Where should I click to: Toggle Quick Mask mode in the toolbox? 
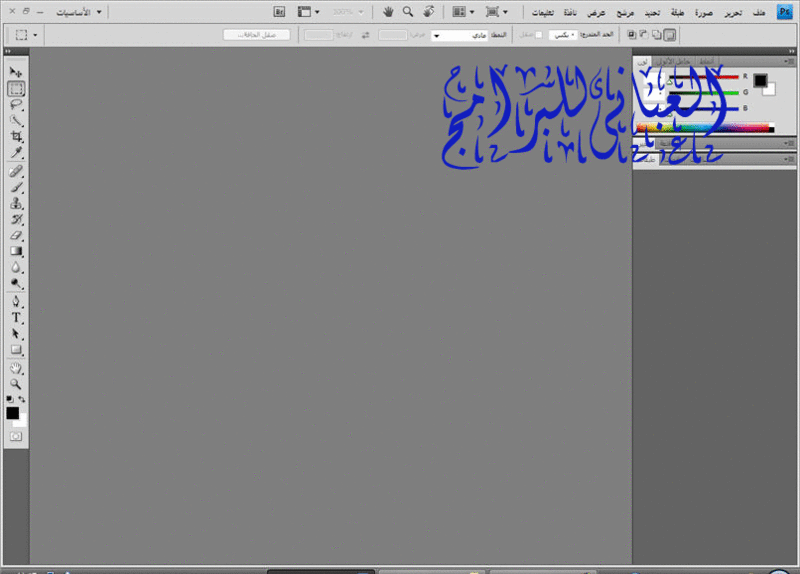(16, 436)
